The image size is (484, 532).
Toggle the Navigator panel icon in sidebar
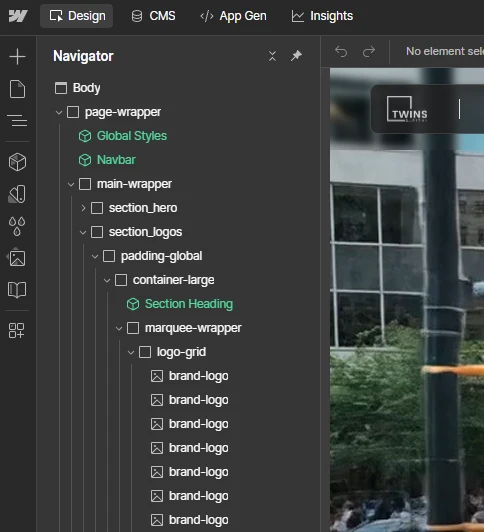click(17, 120)
